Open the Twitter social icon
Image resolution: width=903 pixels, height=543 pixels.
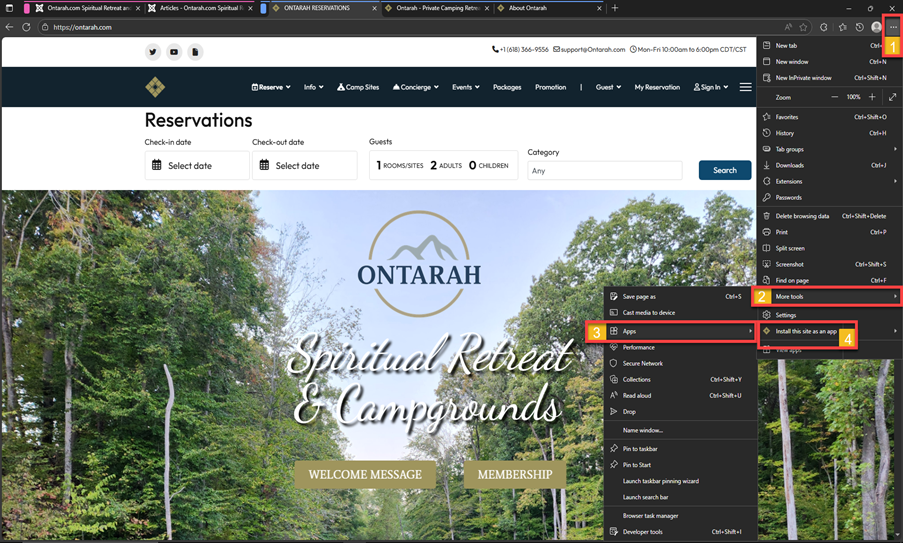(x=153, y=52)
